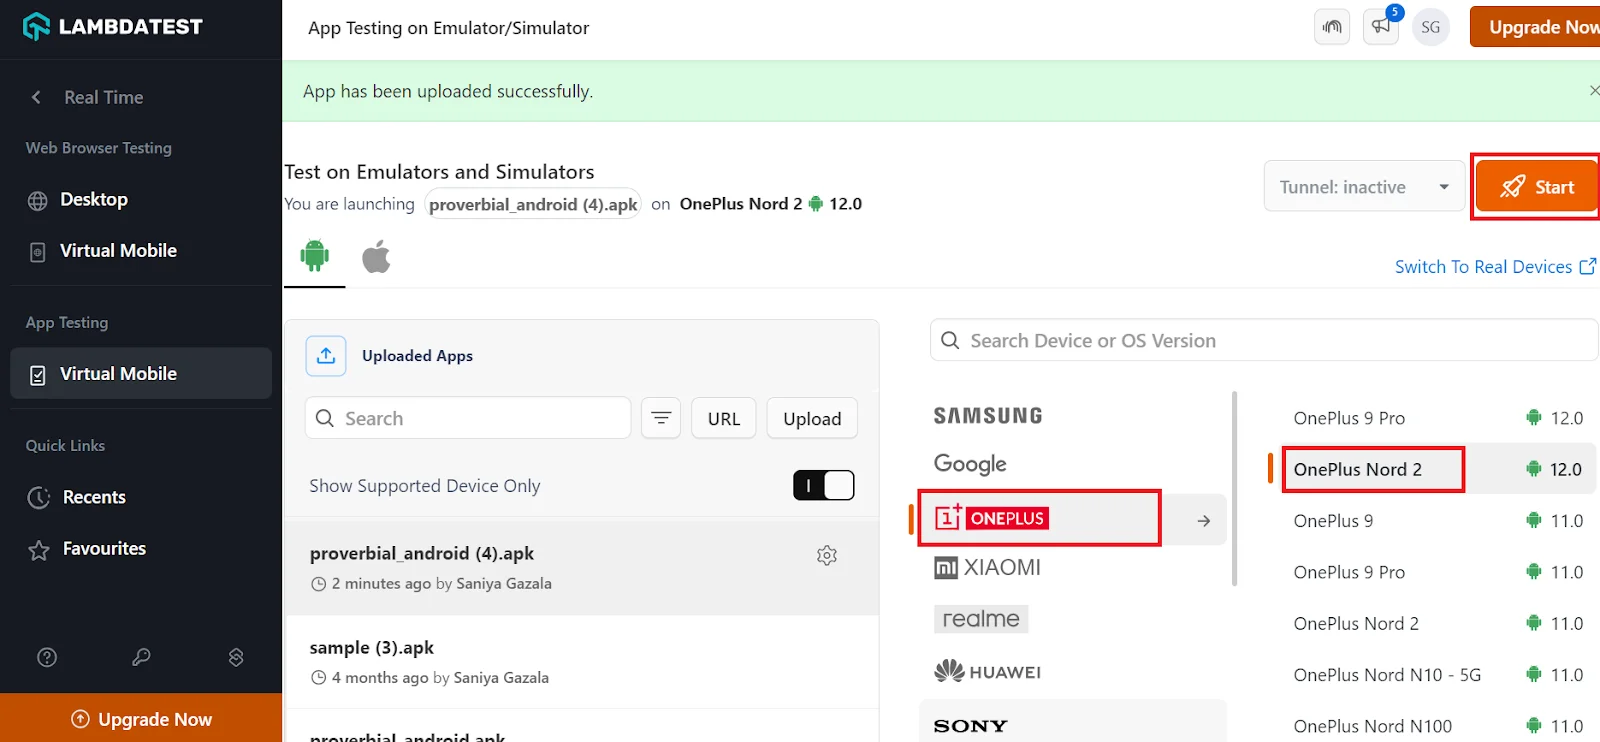Click the tunnel icon in header
This screenshot has width=1600, height=742.
point(1332,27)
